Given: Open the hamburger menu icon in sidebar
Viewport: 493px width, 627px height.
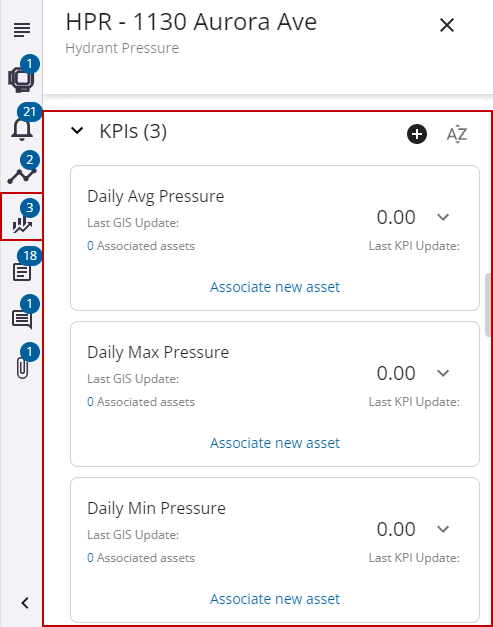Looking at the screenshot, I should pos(22,30).
